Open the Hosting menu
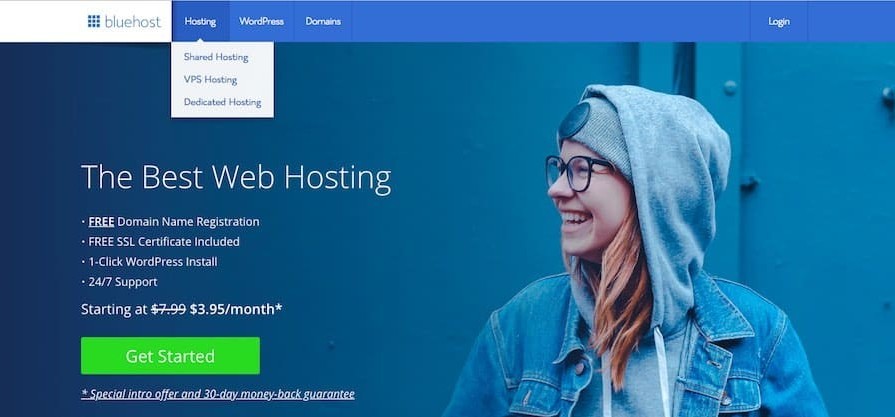 click(200, 21)
